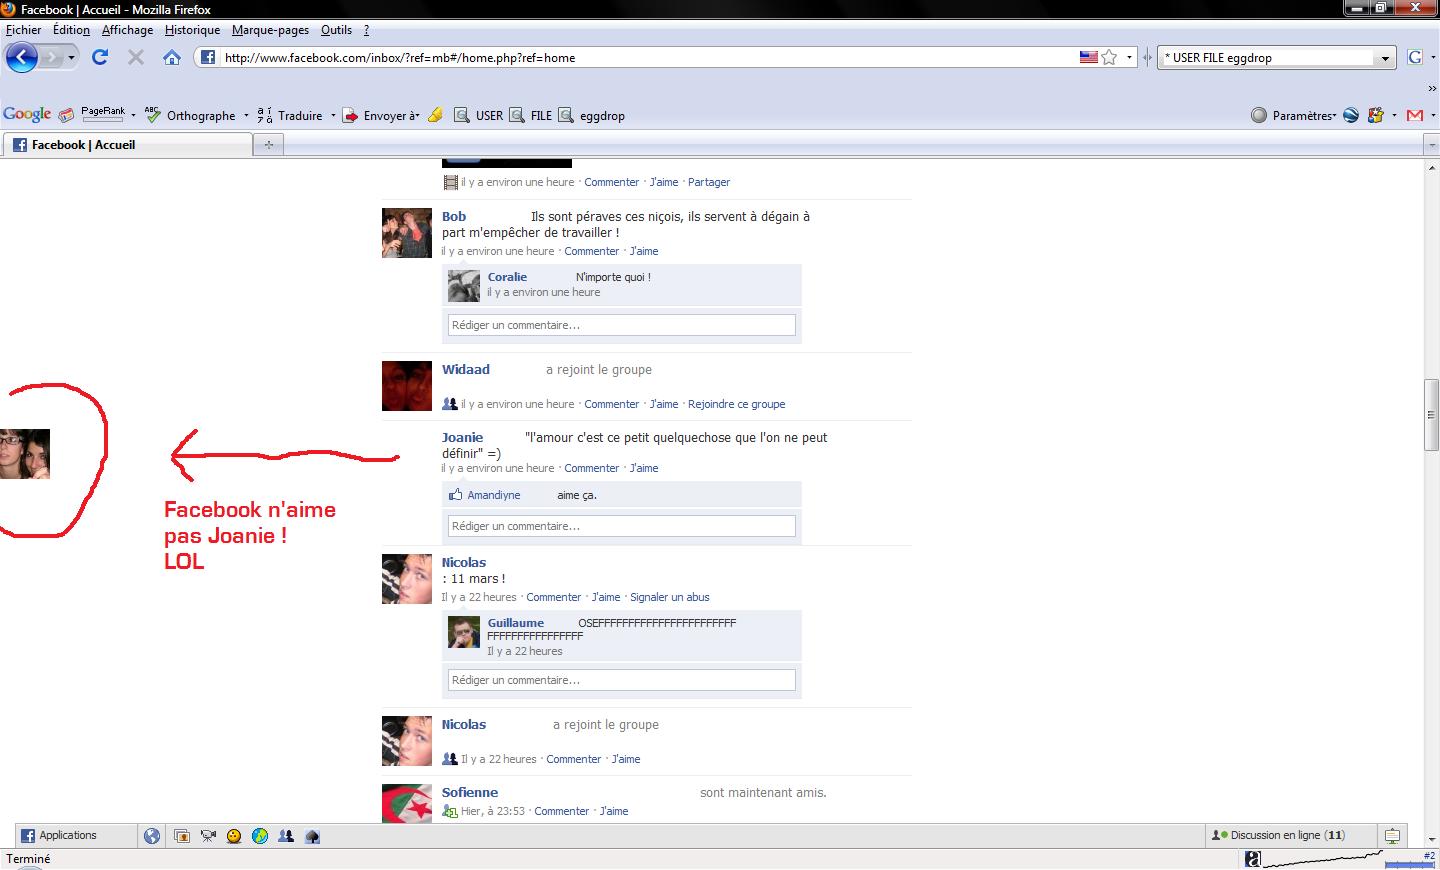Open the Groups app icon in bar
1440x870 pixels.
[286, 836]
